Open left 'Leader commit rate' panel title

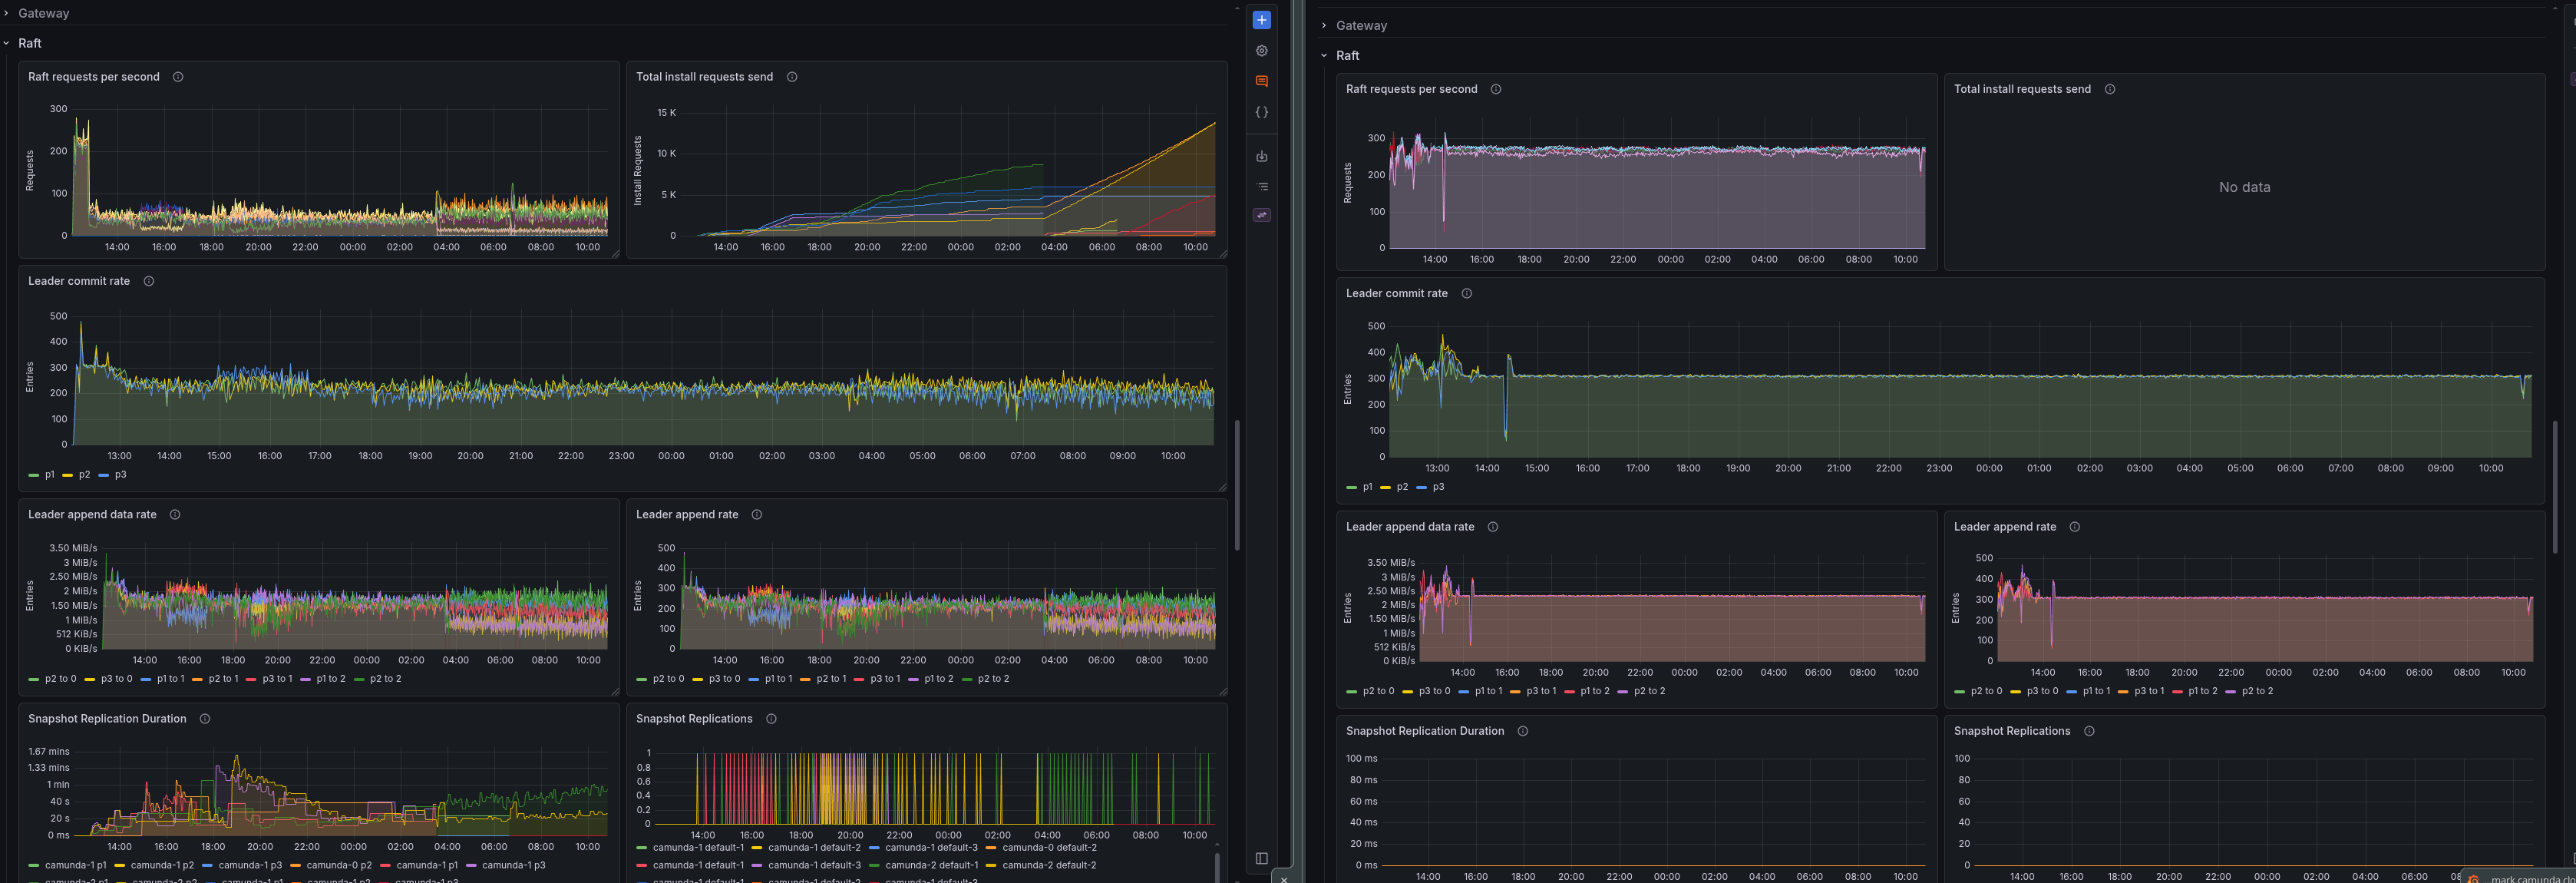pos(79,281)
